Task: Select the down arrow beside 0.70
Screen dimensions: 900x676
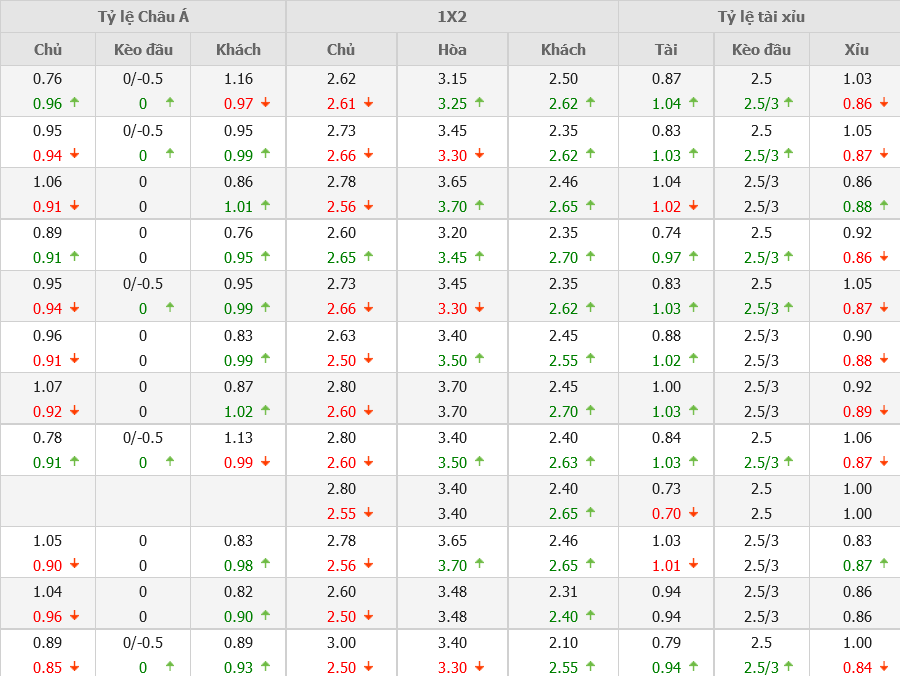Action: coord(691,513)
